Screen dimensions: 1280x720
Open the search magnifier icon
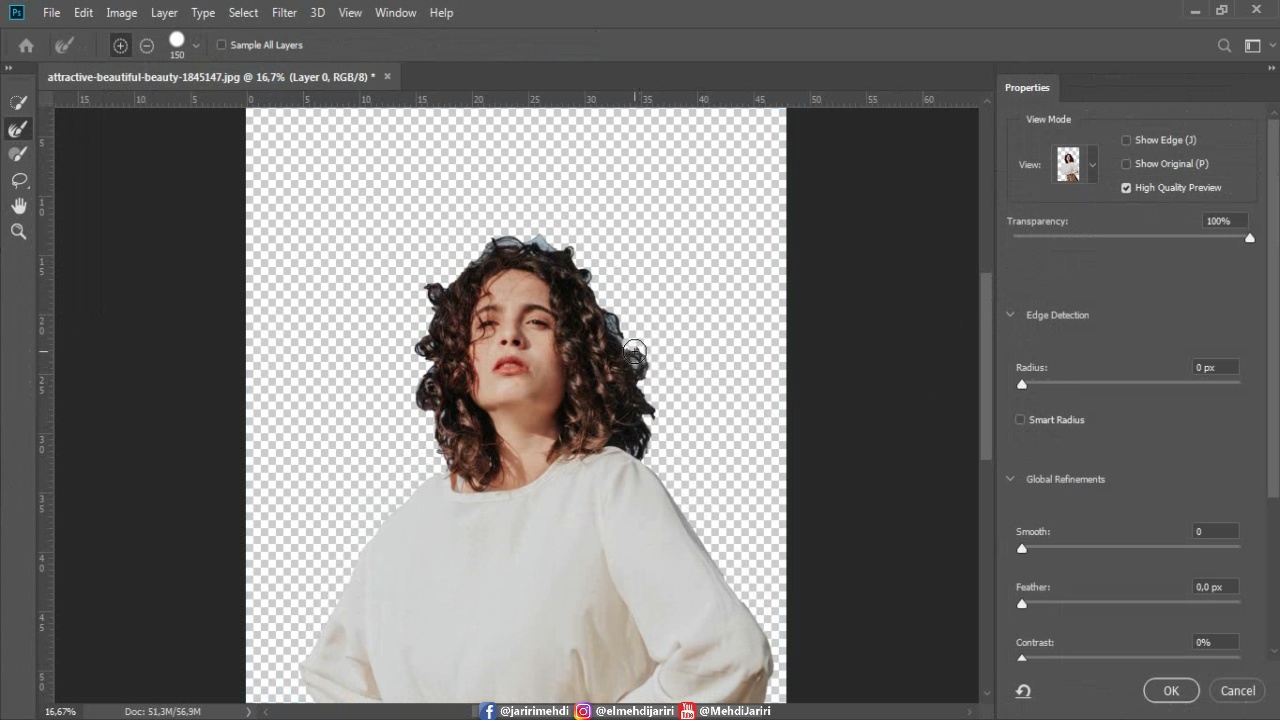click(1224, 45)
